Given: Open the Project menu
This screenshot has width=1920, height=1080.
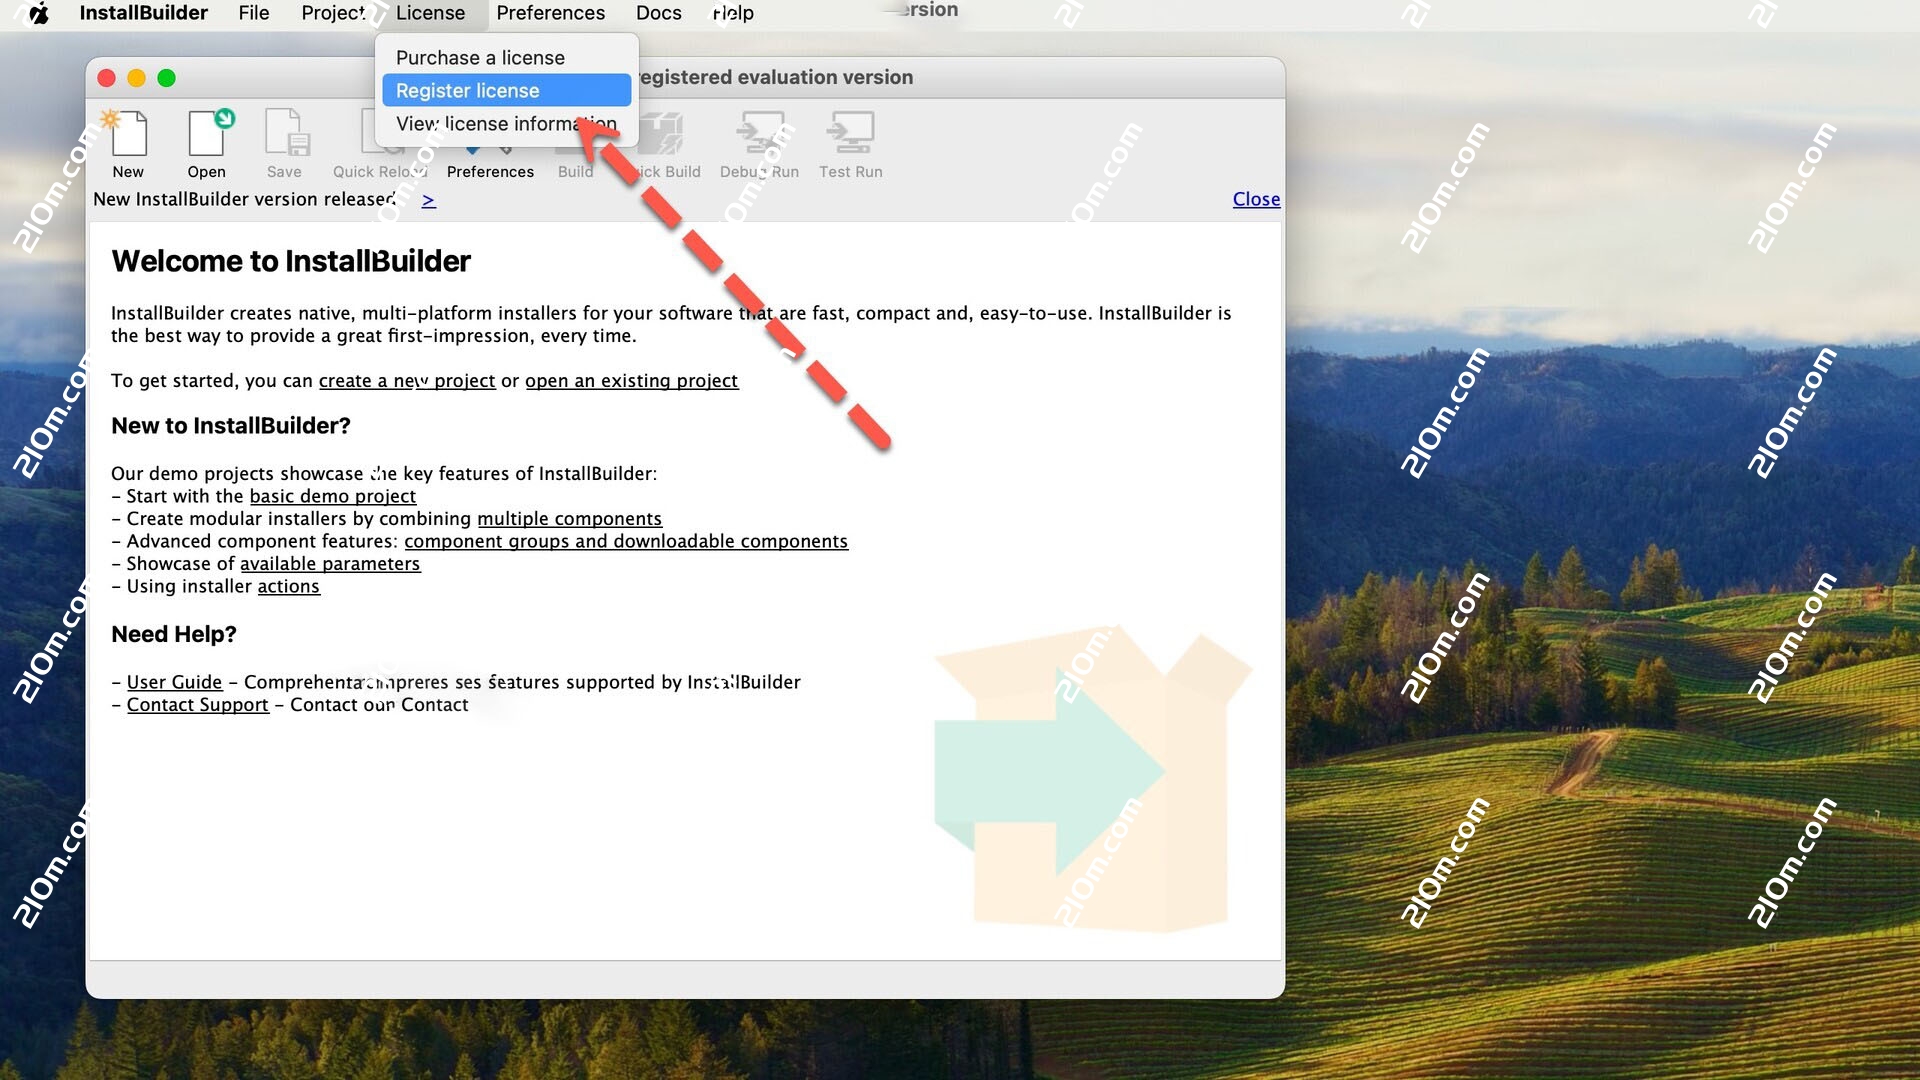Looking at the screenshot, I should 333,13.
